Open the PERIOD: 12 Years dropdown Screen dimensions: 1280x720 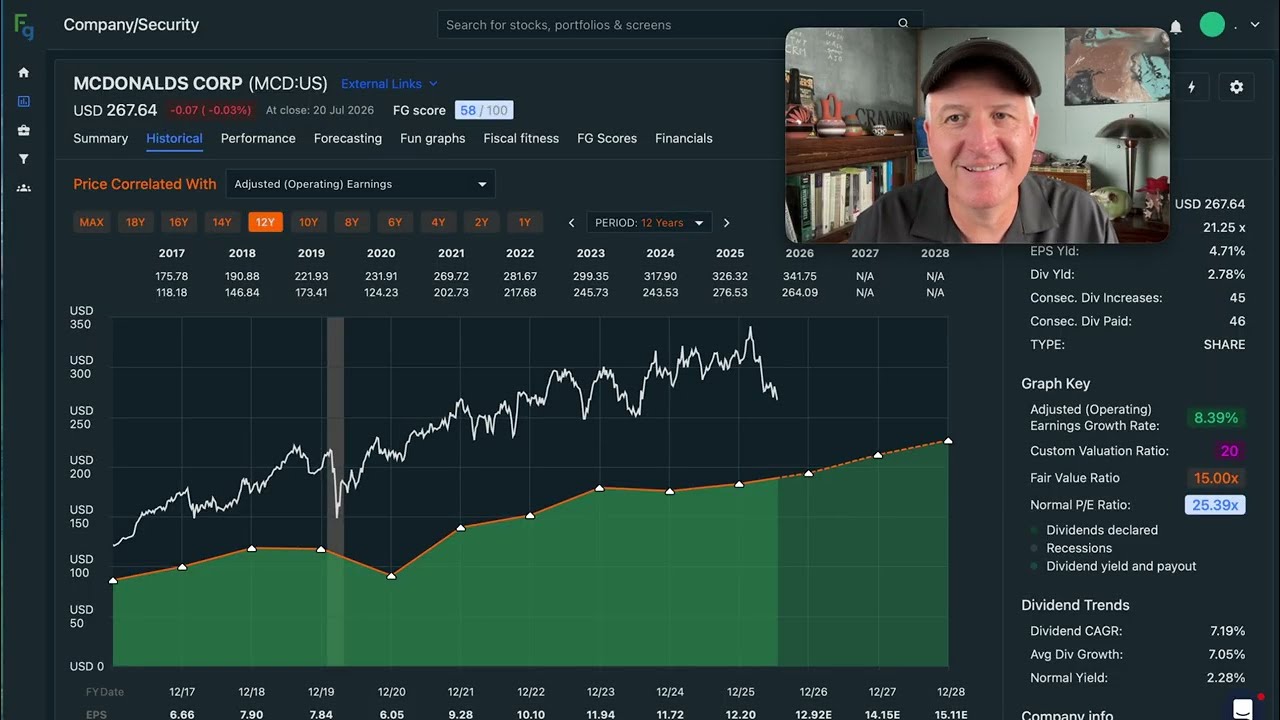(x=648, y=223)
